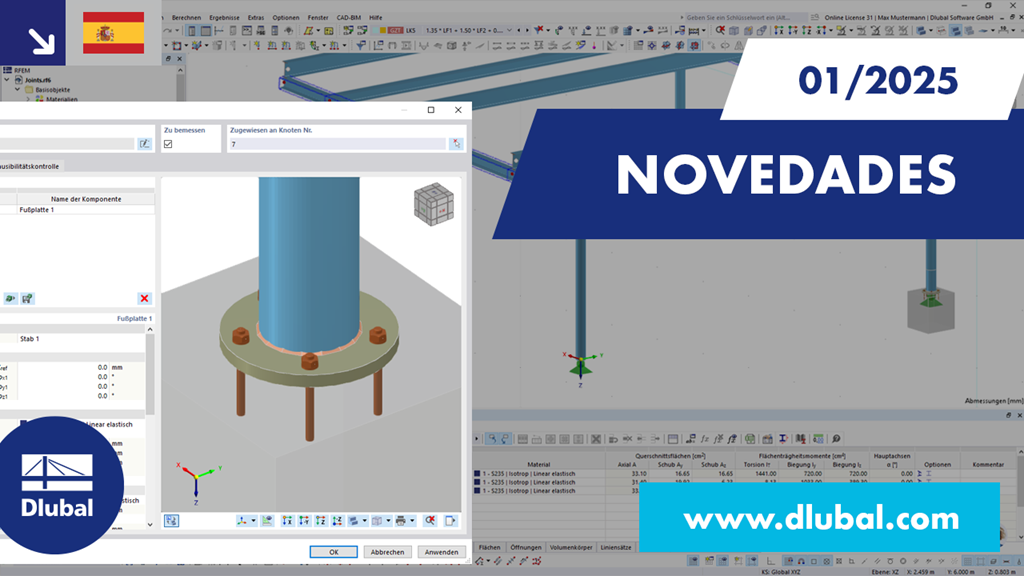
Task: Click reverse Z view icon in preview toolbar
Action: 337,520
